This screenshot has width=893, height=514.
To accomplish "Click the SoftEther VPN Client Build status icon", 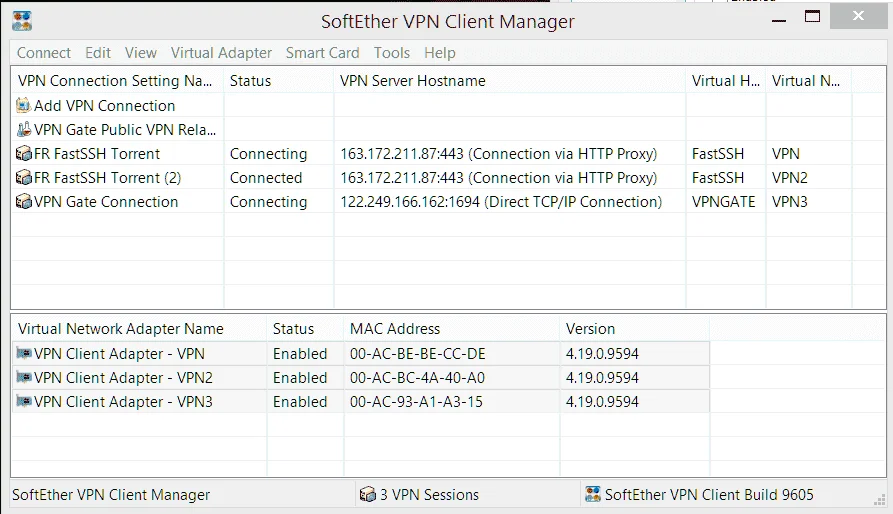I will [x=593, y=494].
